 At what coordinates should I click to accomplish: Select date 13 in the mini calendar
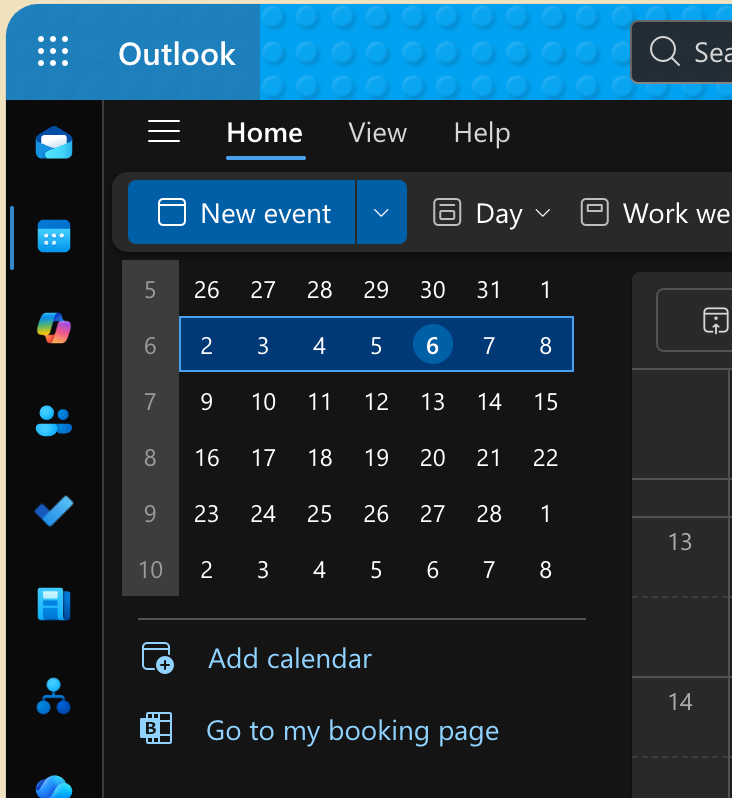[x=432, y=402]
